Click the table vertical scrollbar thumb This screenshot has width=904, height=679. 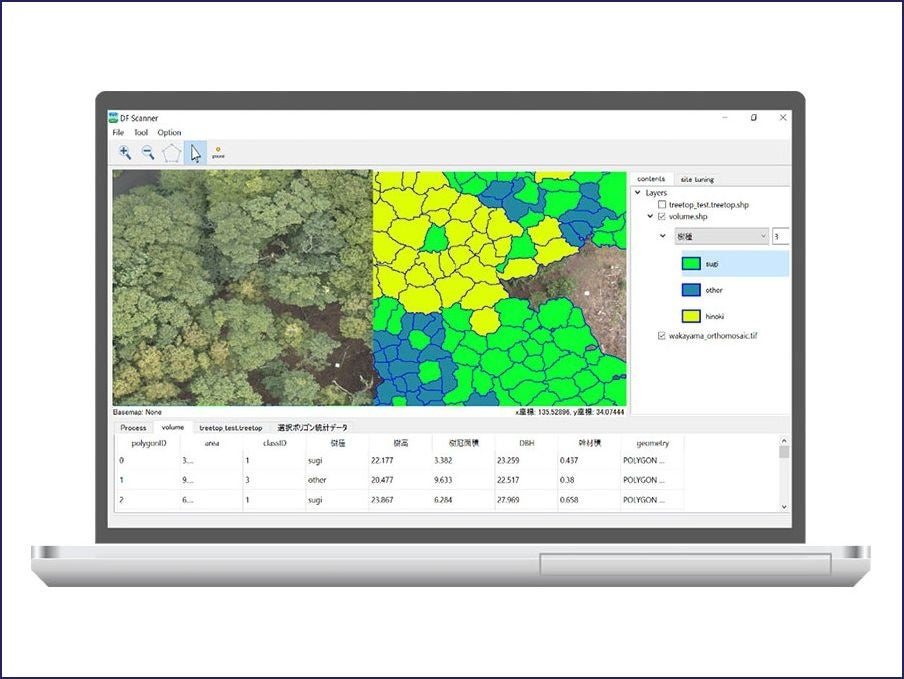pos(784,452)
